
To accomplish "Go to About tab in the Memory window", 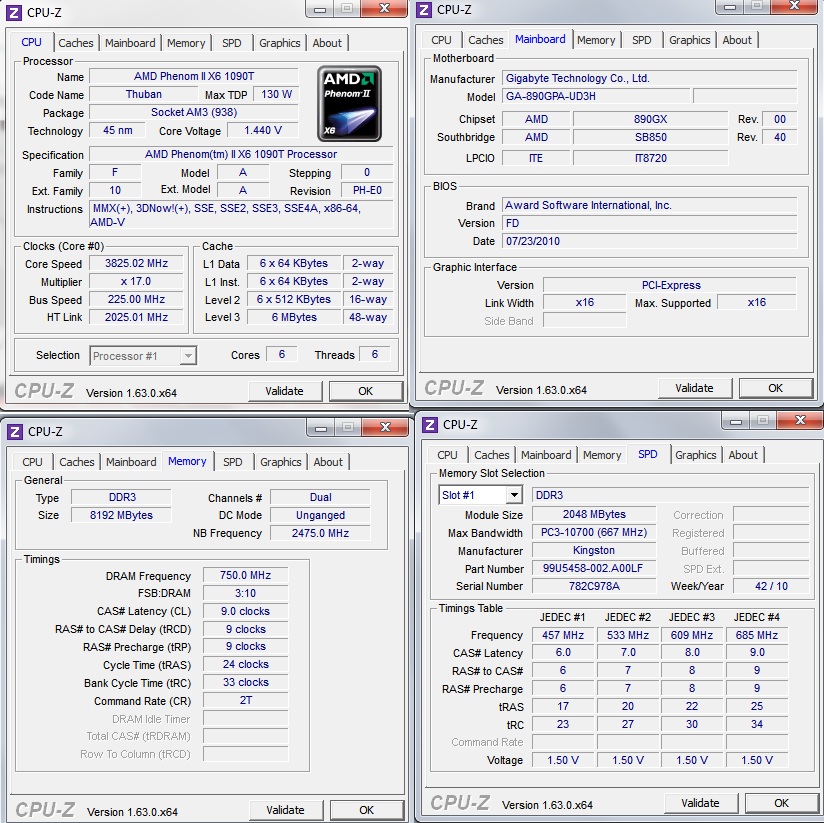I will click(328, 462).
